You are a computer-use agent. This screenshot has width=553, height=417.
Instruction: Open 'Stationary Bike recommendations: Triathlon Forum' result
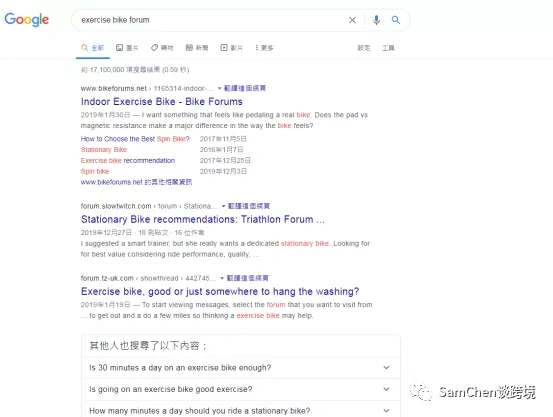point(202,219)
